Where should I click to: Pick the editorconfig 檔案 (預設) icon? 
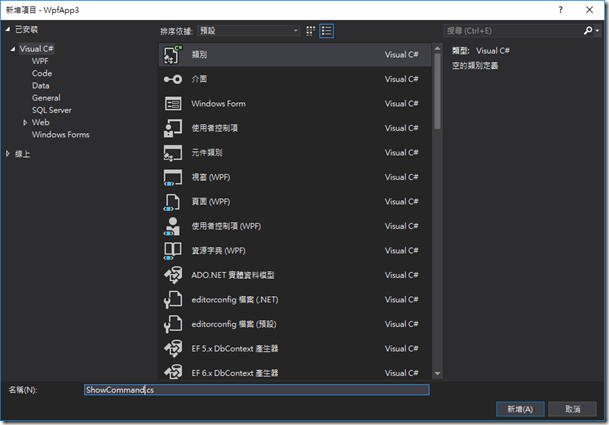tap(172, 324)
